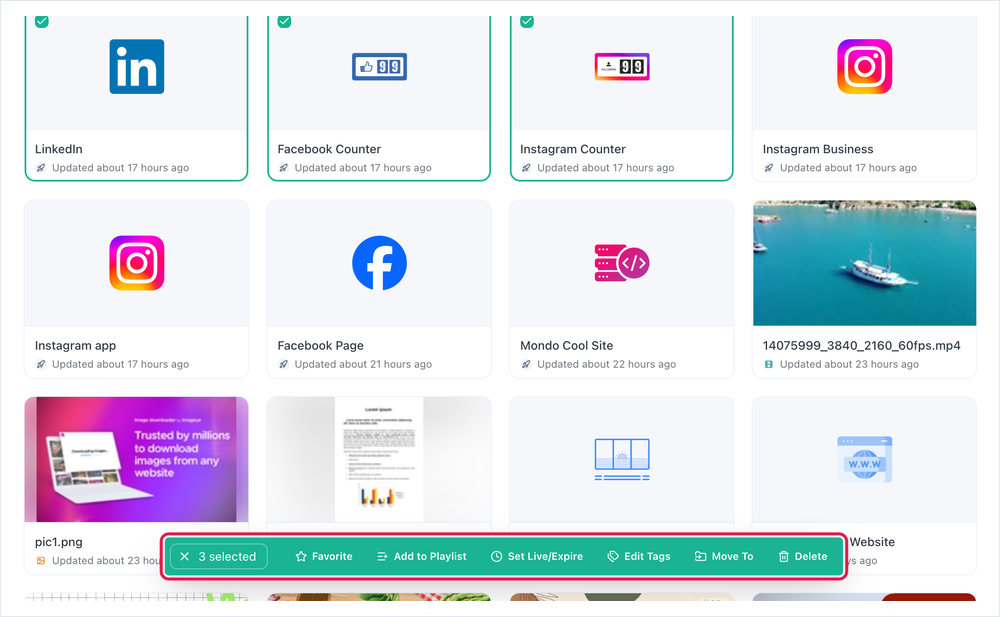
Task: Click the Mondo Cool Site title text
Action: (566, 345)
